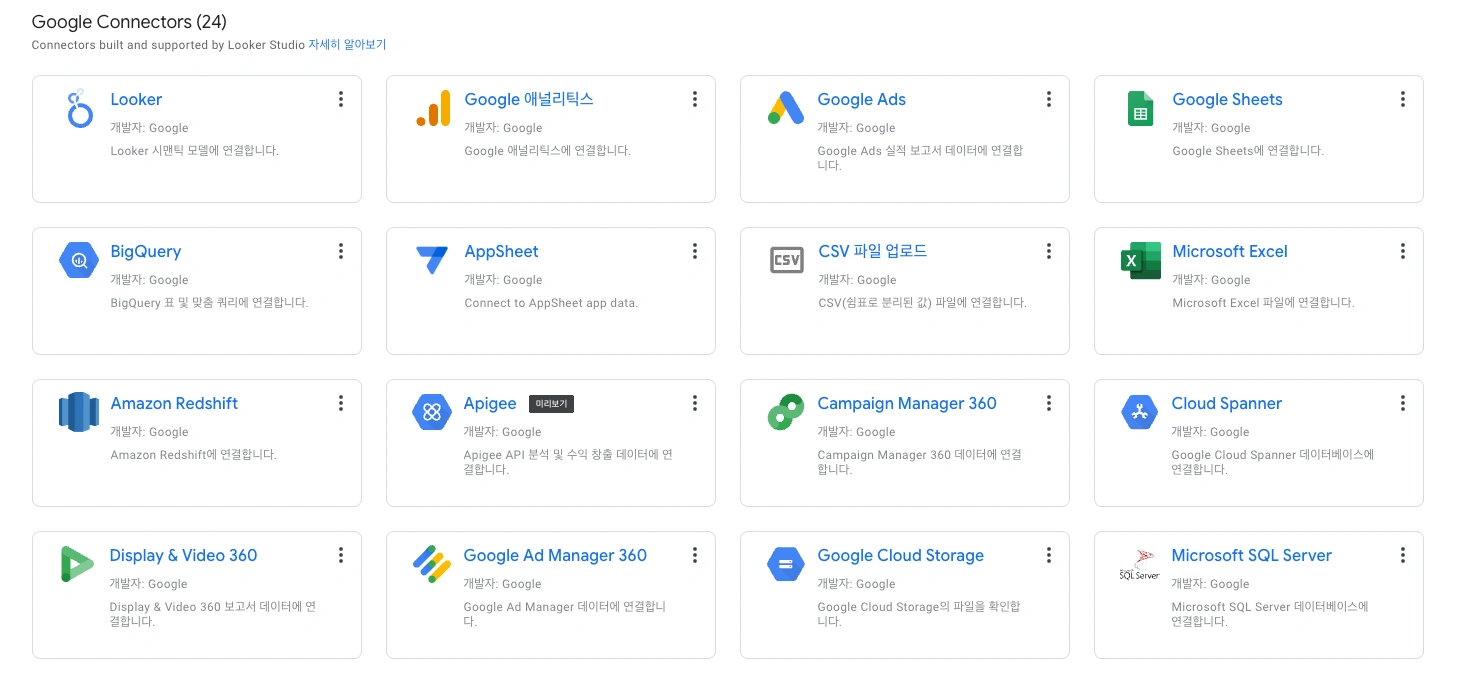Viewport: 1470px width, 674px height.
Task: Click the Looker connector logo icon
Action: pos(79,109)
